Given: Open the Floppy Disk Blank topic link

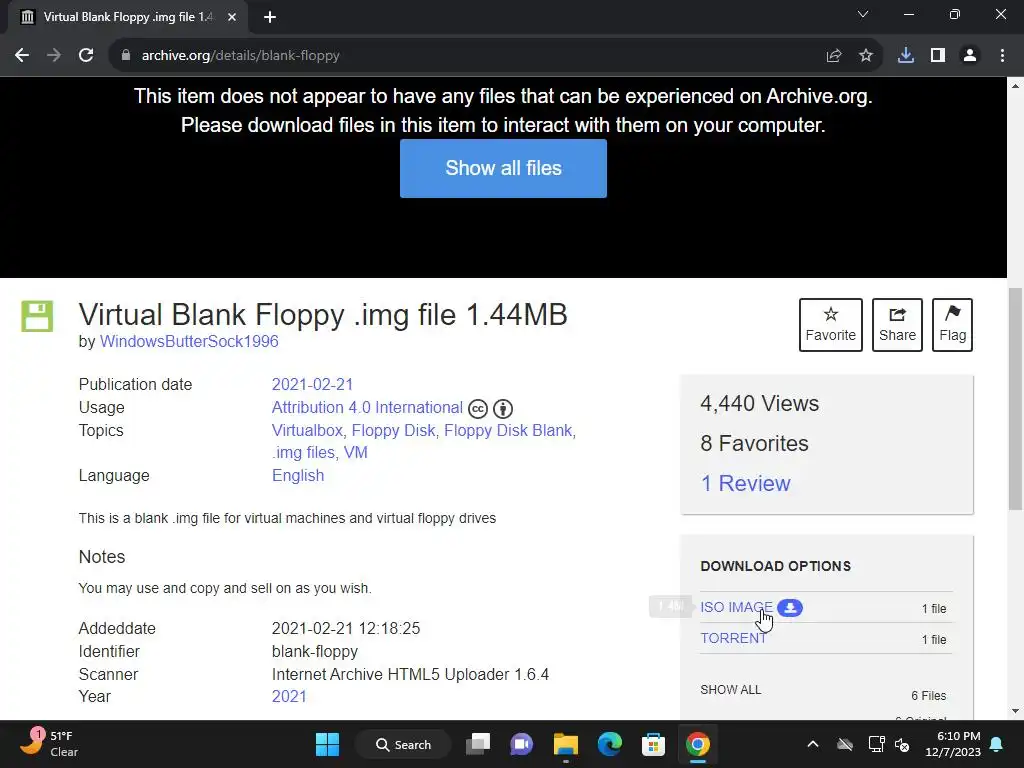Looking at the screenshot, I should coord(508,430).
